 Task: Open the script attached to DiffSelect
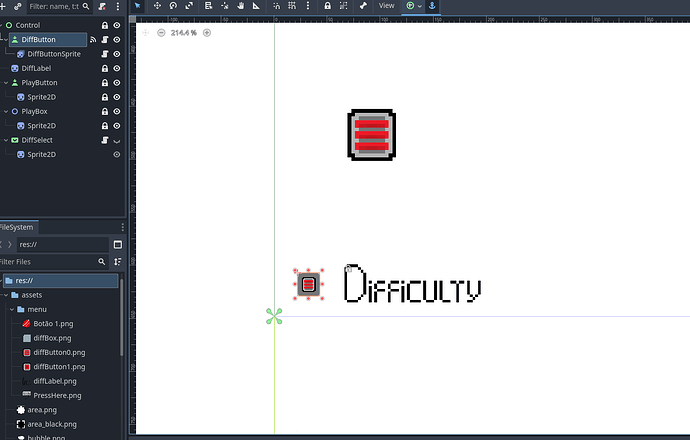tap(105, 140)
